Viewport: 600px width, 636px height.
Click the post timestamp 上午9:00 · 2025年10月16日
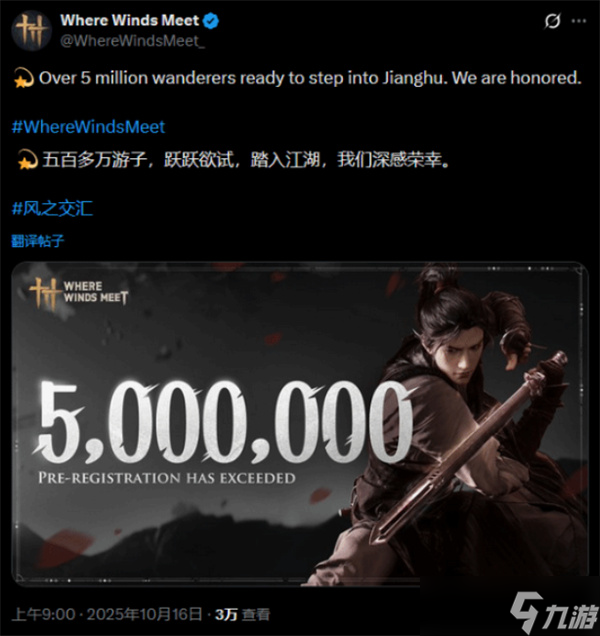(107, 614)
